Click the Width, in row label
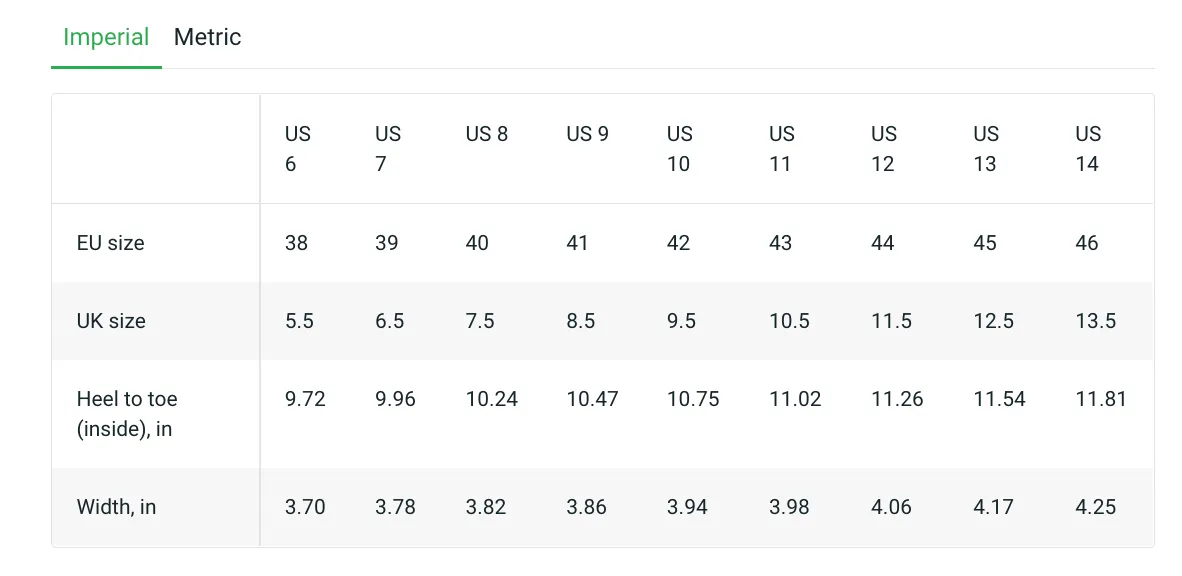Image resolution: width=1182 pixels, height=576 pixels. [x=116, y=507]
